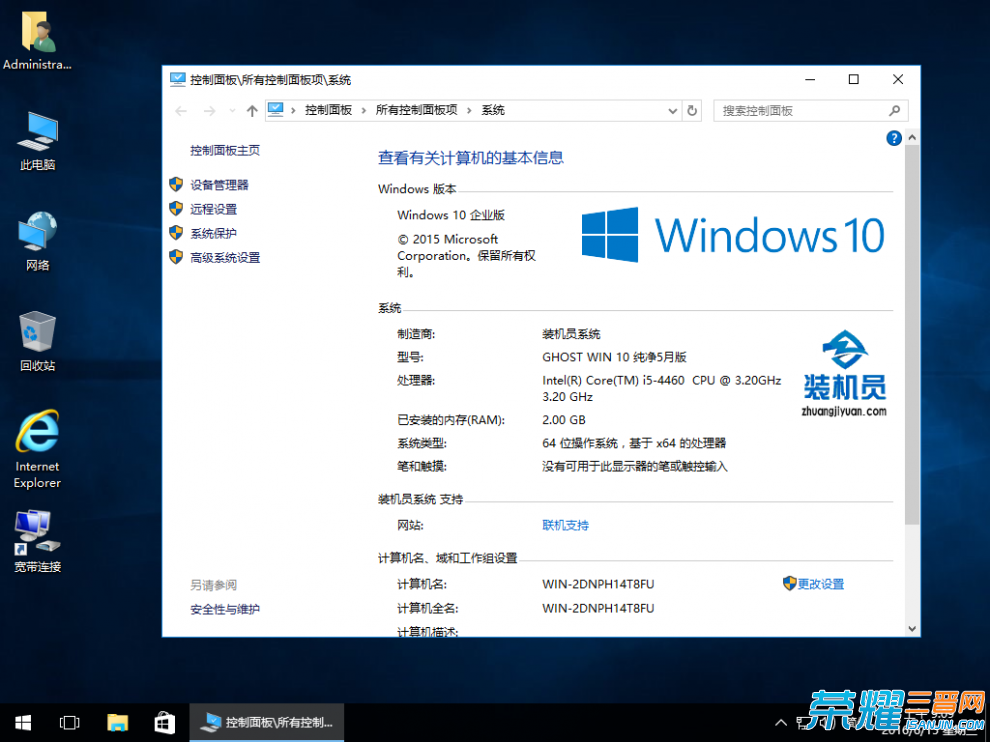Open 控制面板主页 link

pyautogui.click(x=225, y=150)
